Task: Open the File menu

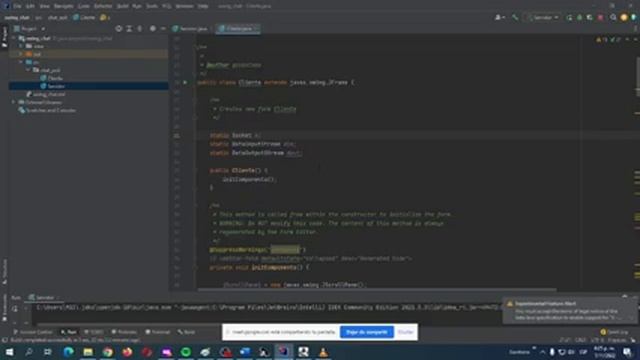Action: [x=17, y=6]
